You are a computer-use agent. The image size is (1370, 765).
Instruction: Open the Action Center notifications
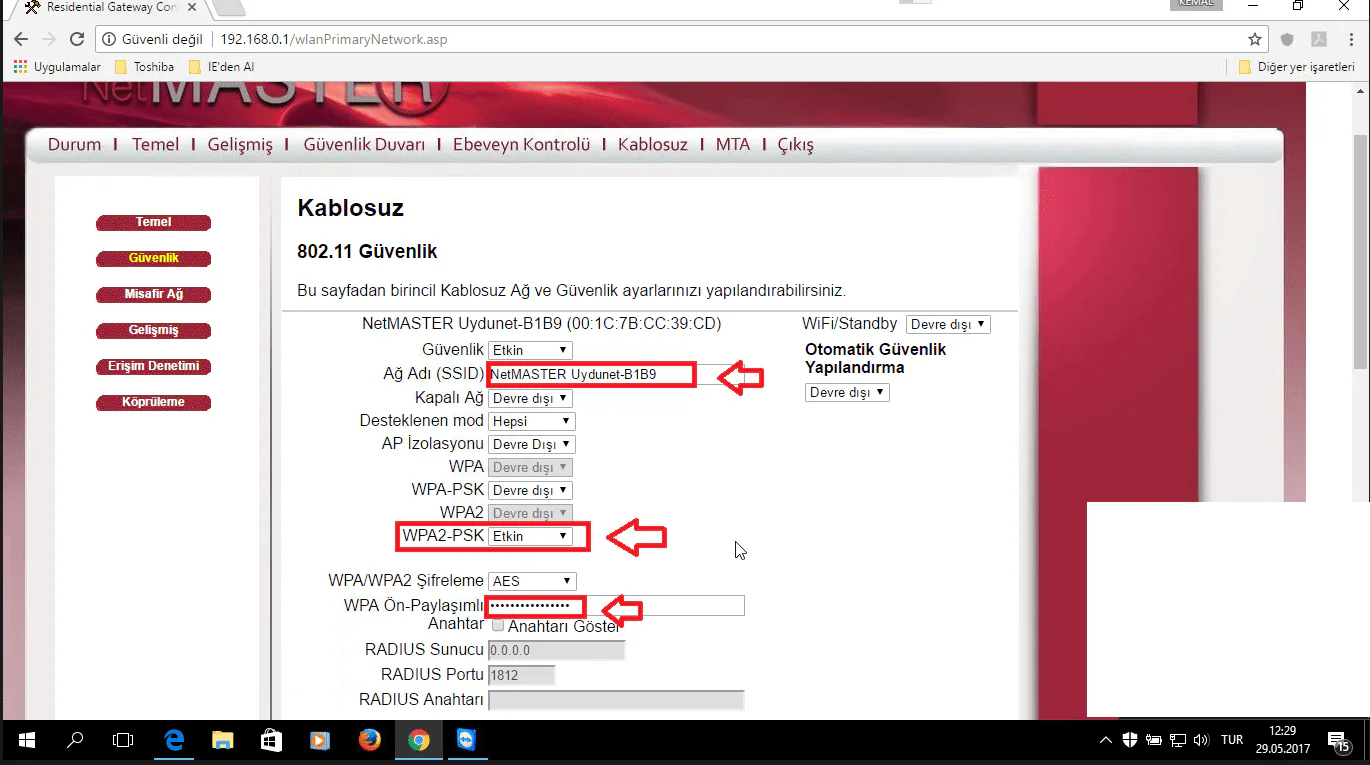1339,741
